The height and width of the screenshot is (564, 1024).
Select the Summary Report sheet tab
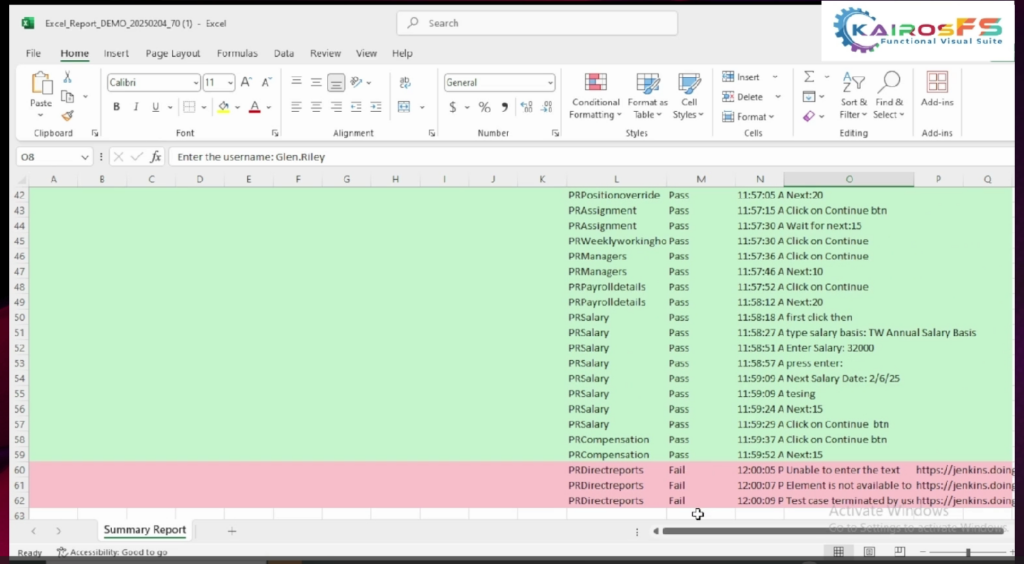click(145, 530)
